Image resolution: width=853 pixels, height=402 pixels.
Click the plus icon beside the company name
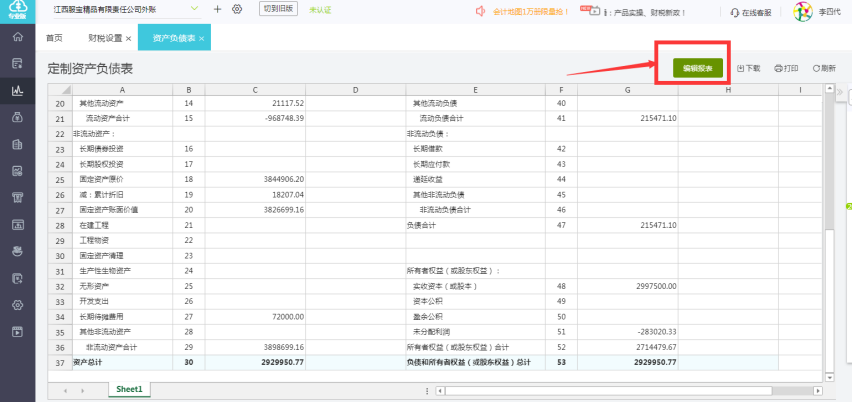click(x=218, y=9)
